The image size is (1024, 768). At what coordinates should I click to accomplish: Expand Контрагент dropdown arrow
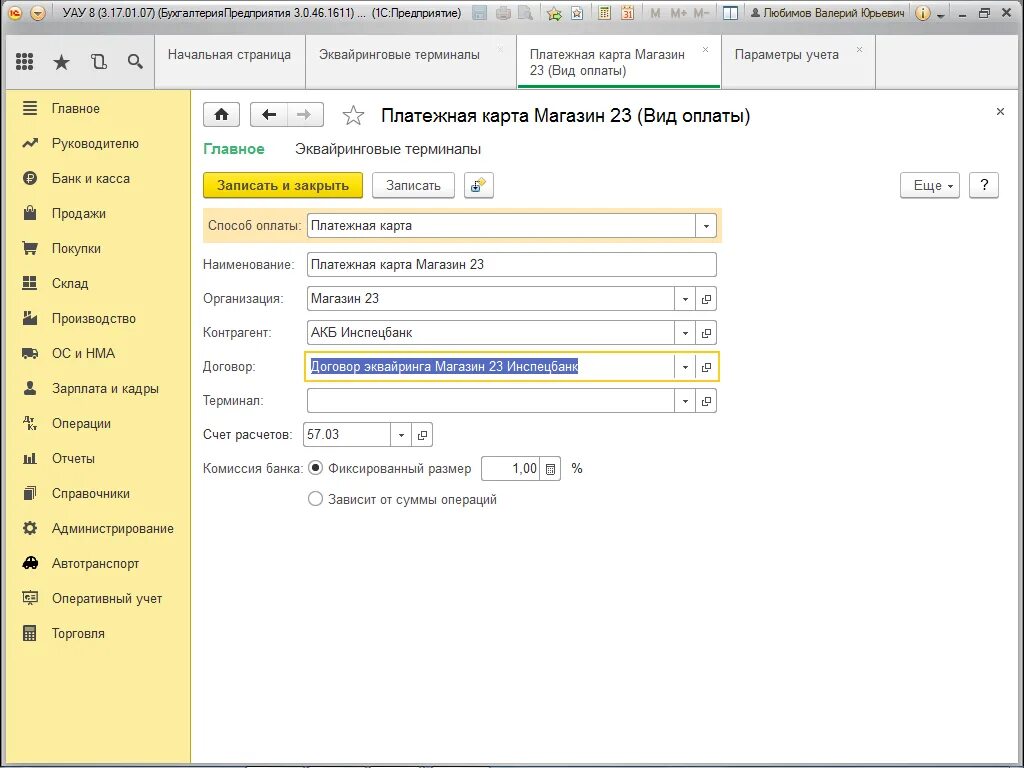[x=685, y=333]
